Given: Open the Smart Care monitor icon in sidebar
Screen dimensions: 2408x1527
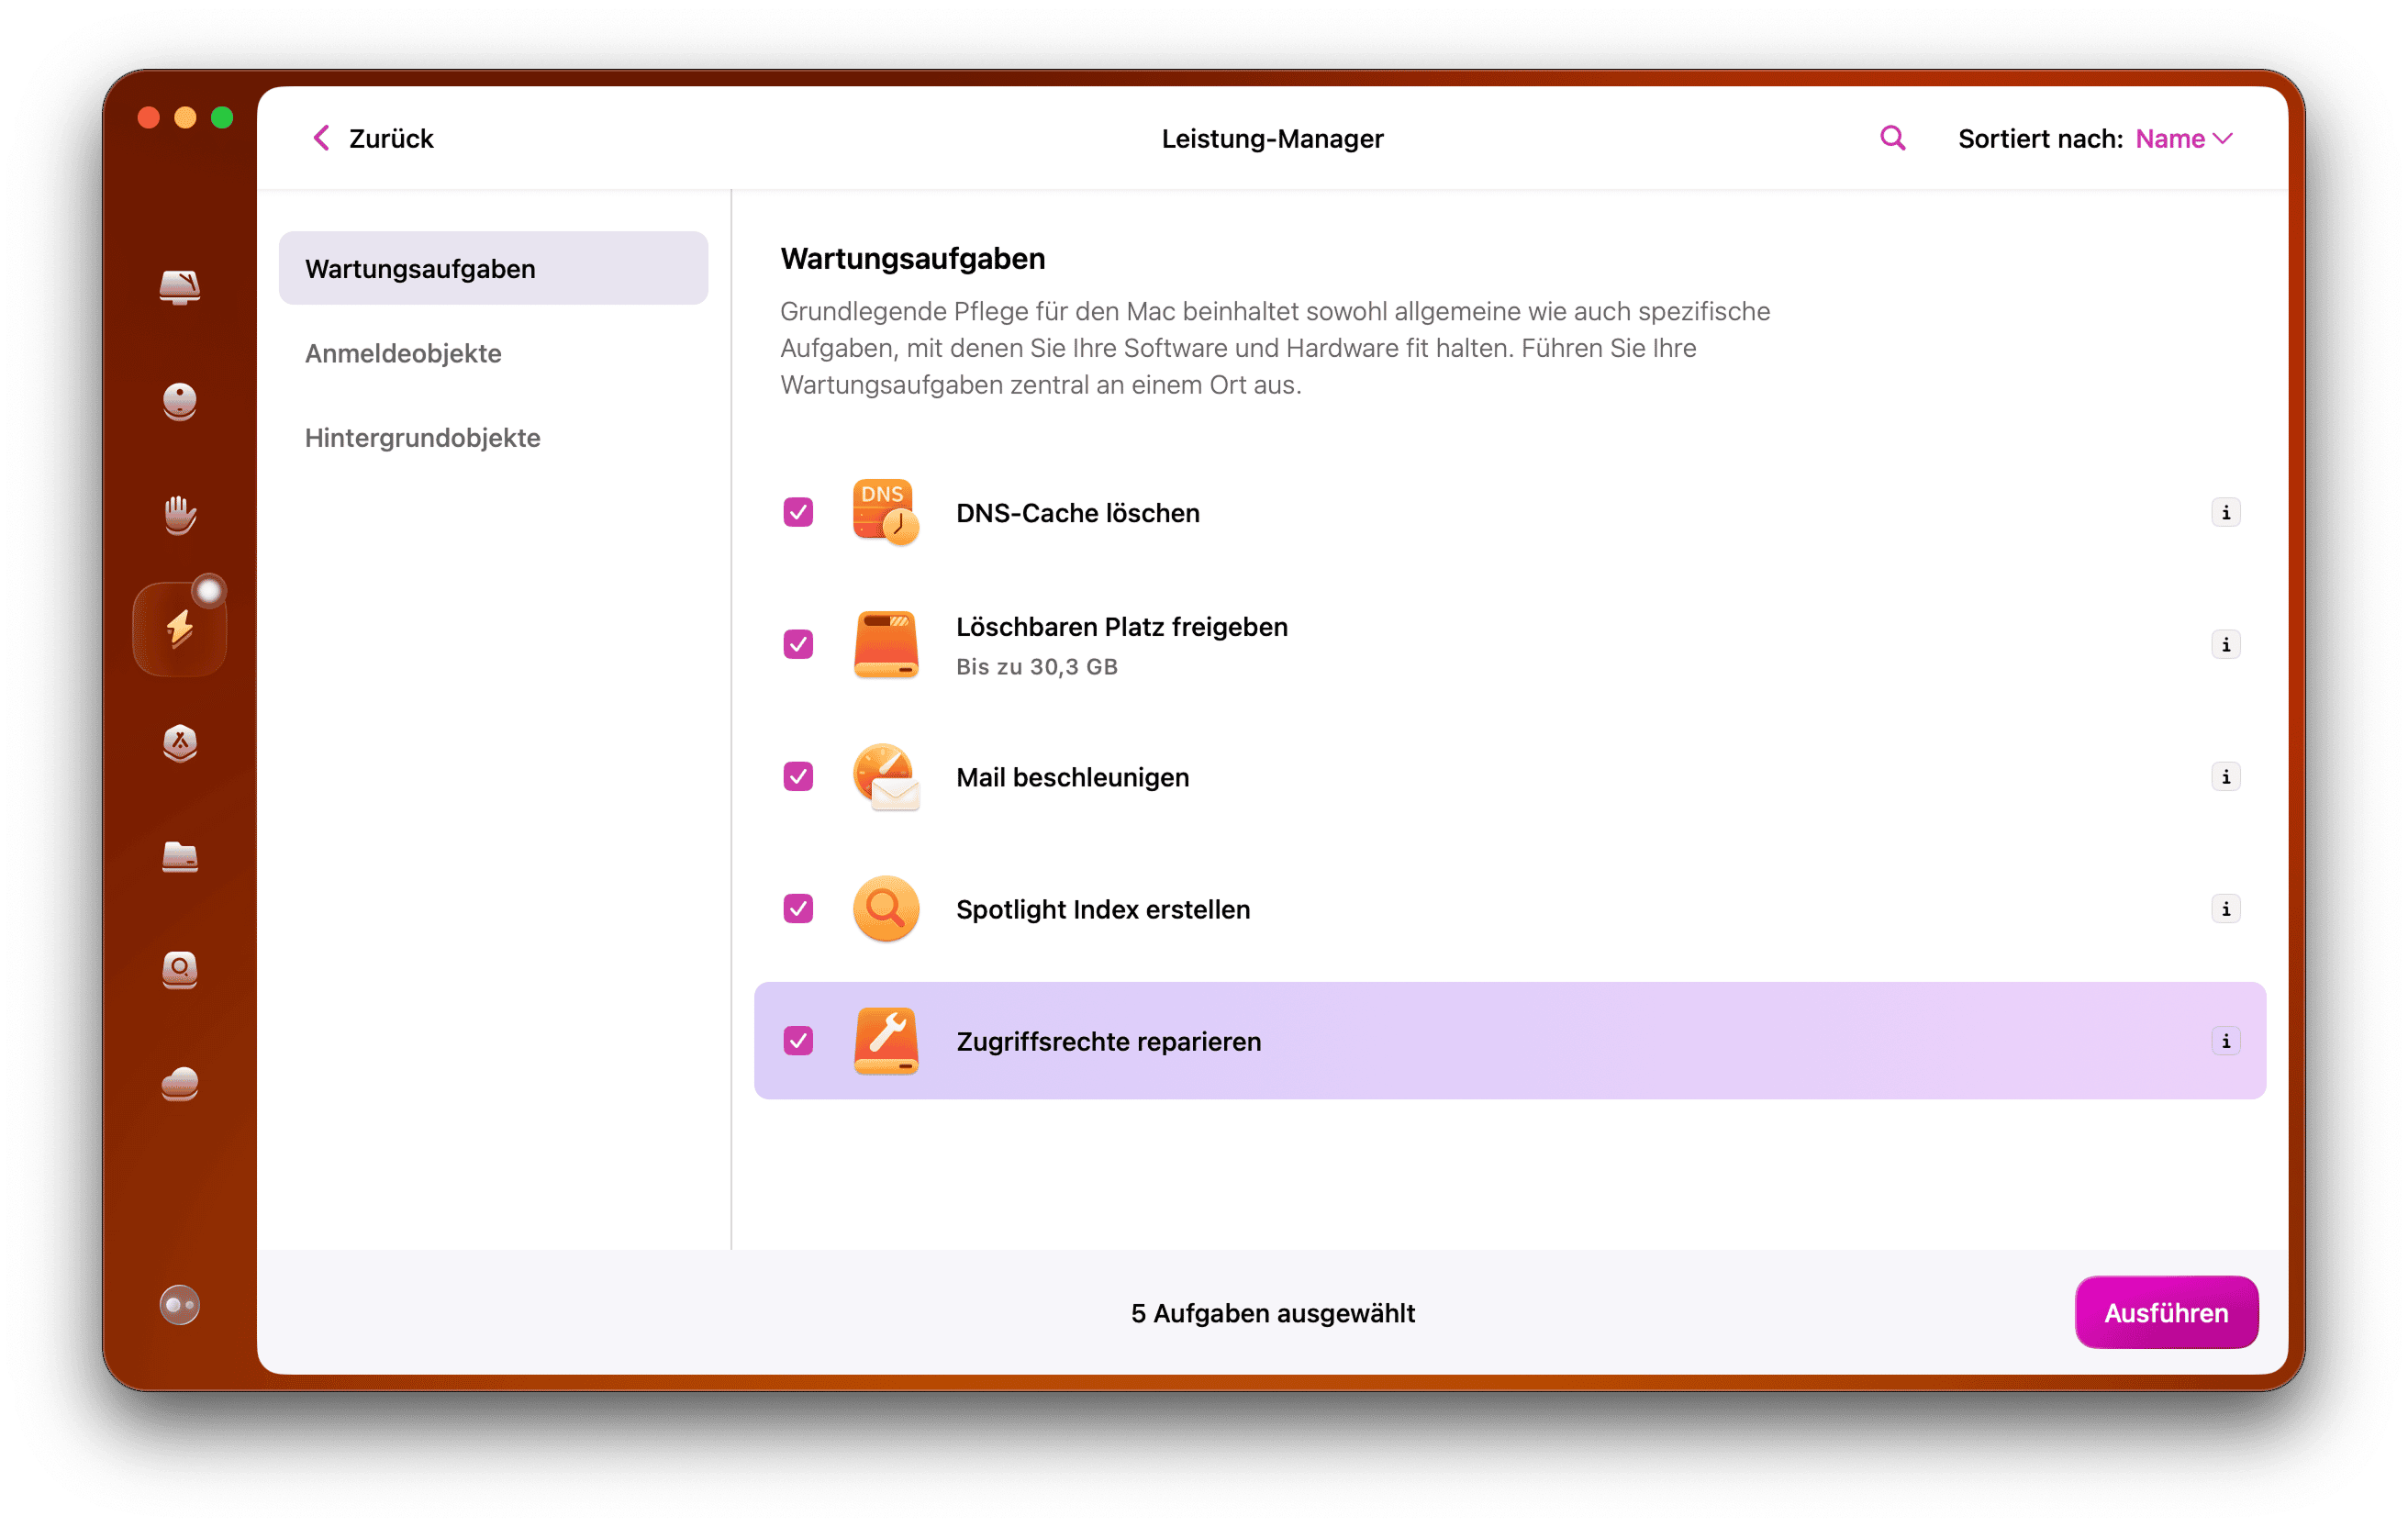Looking at the screenshot, I should point(180,289).
